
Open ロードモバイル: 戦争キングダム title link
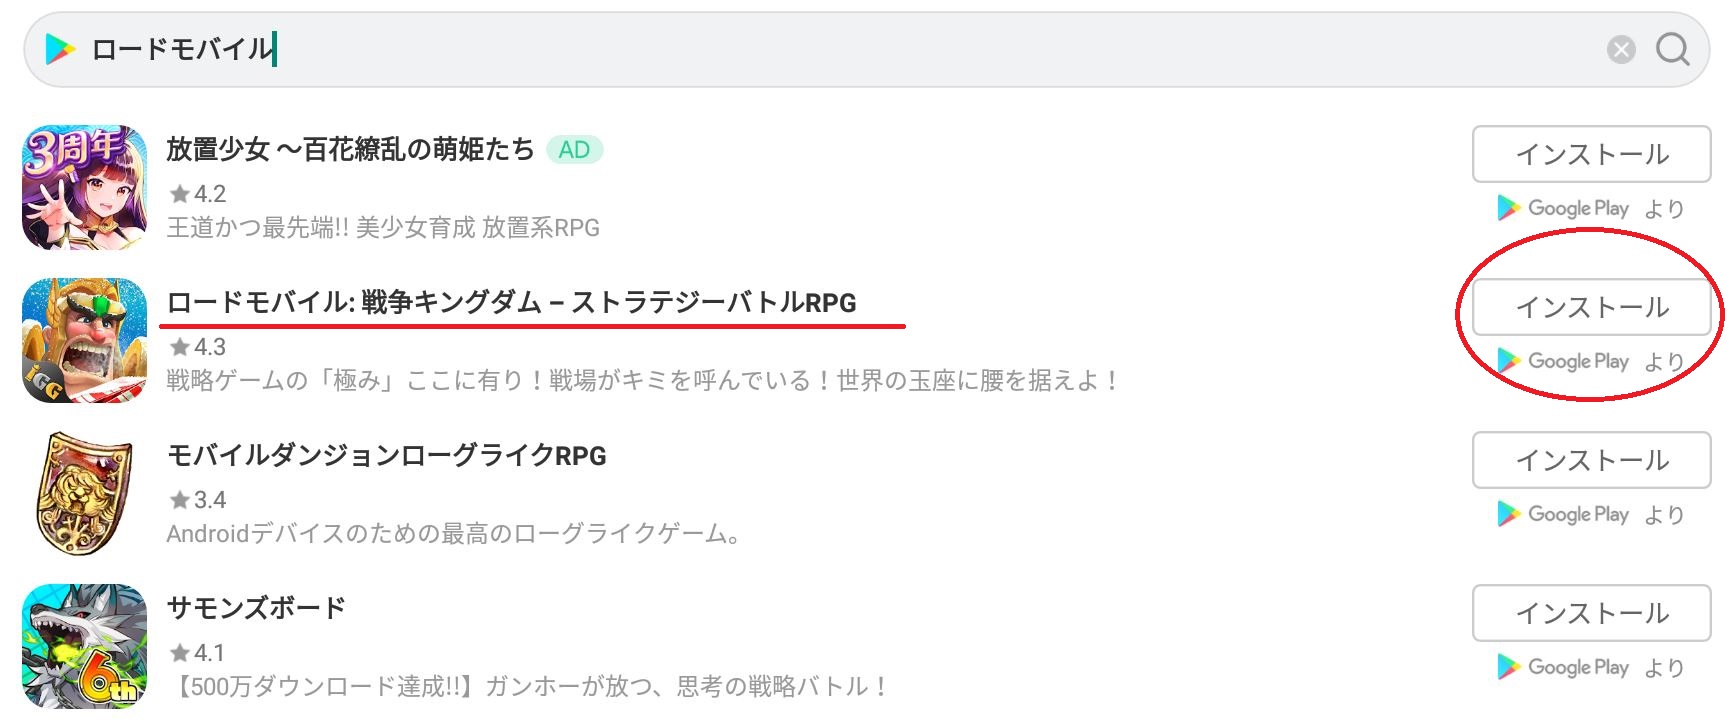pyautogui.click(x=511, y=302)
